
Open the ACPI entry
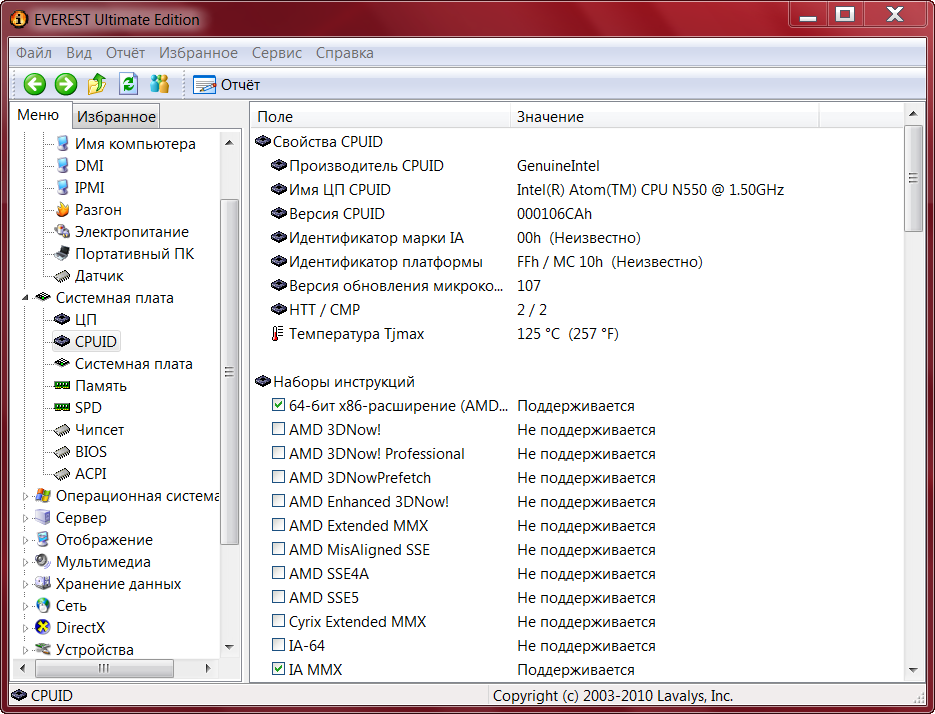(x=90, y=474)
